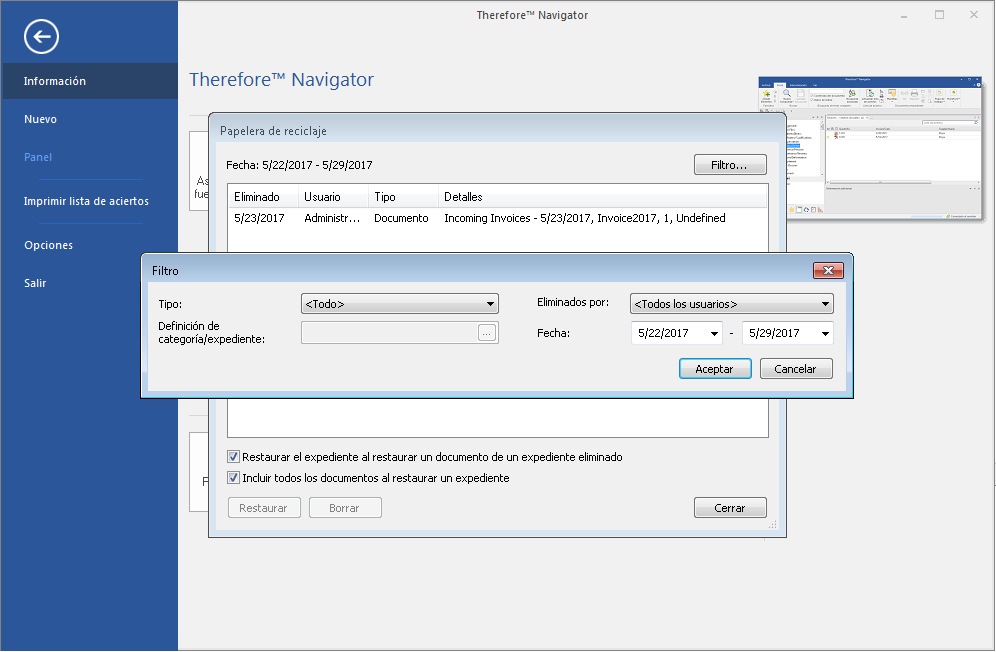Dismiss filter with Cancelar

pos(795,369)
